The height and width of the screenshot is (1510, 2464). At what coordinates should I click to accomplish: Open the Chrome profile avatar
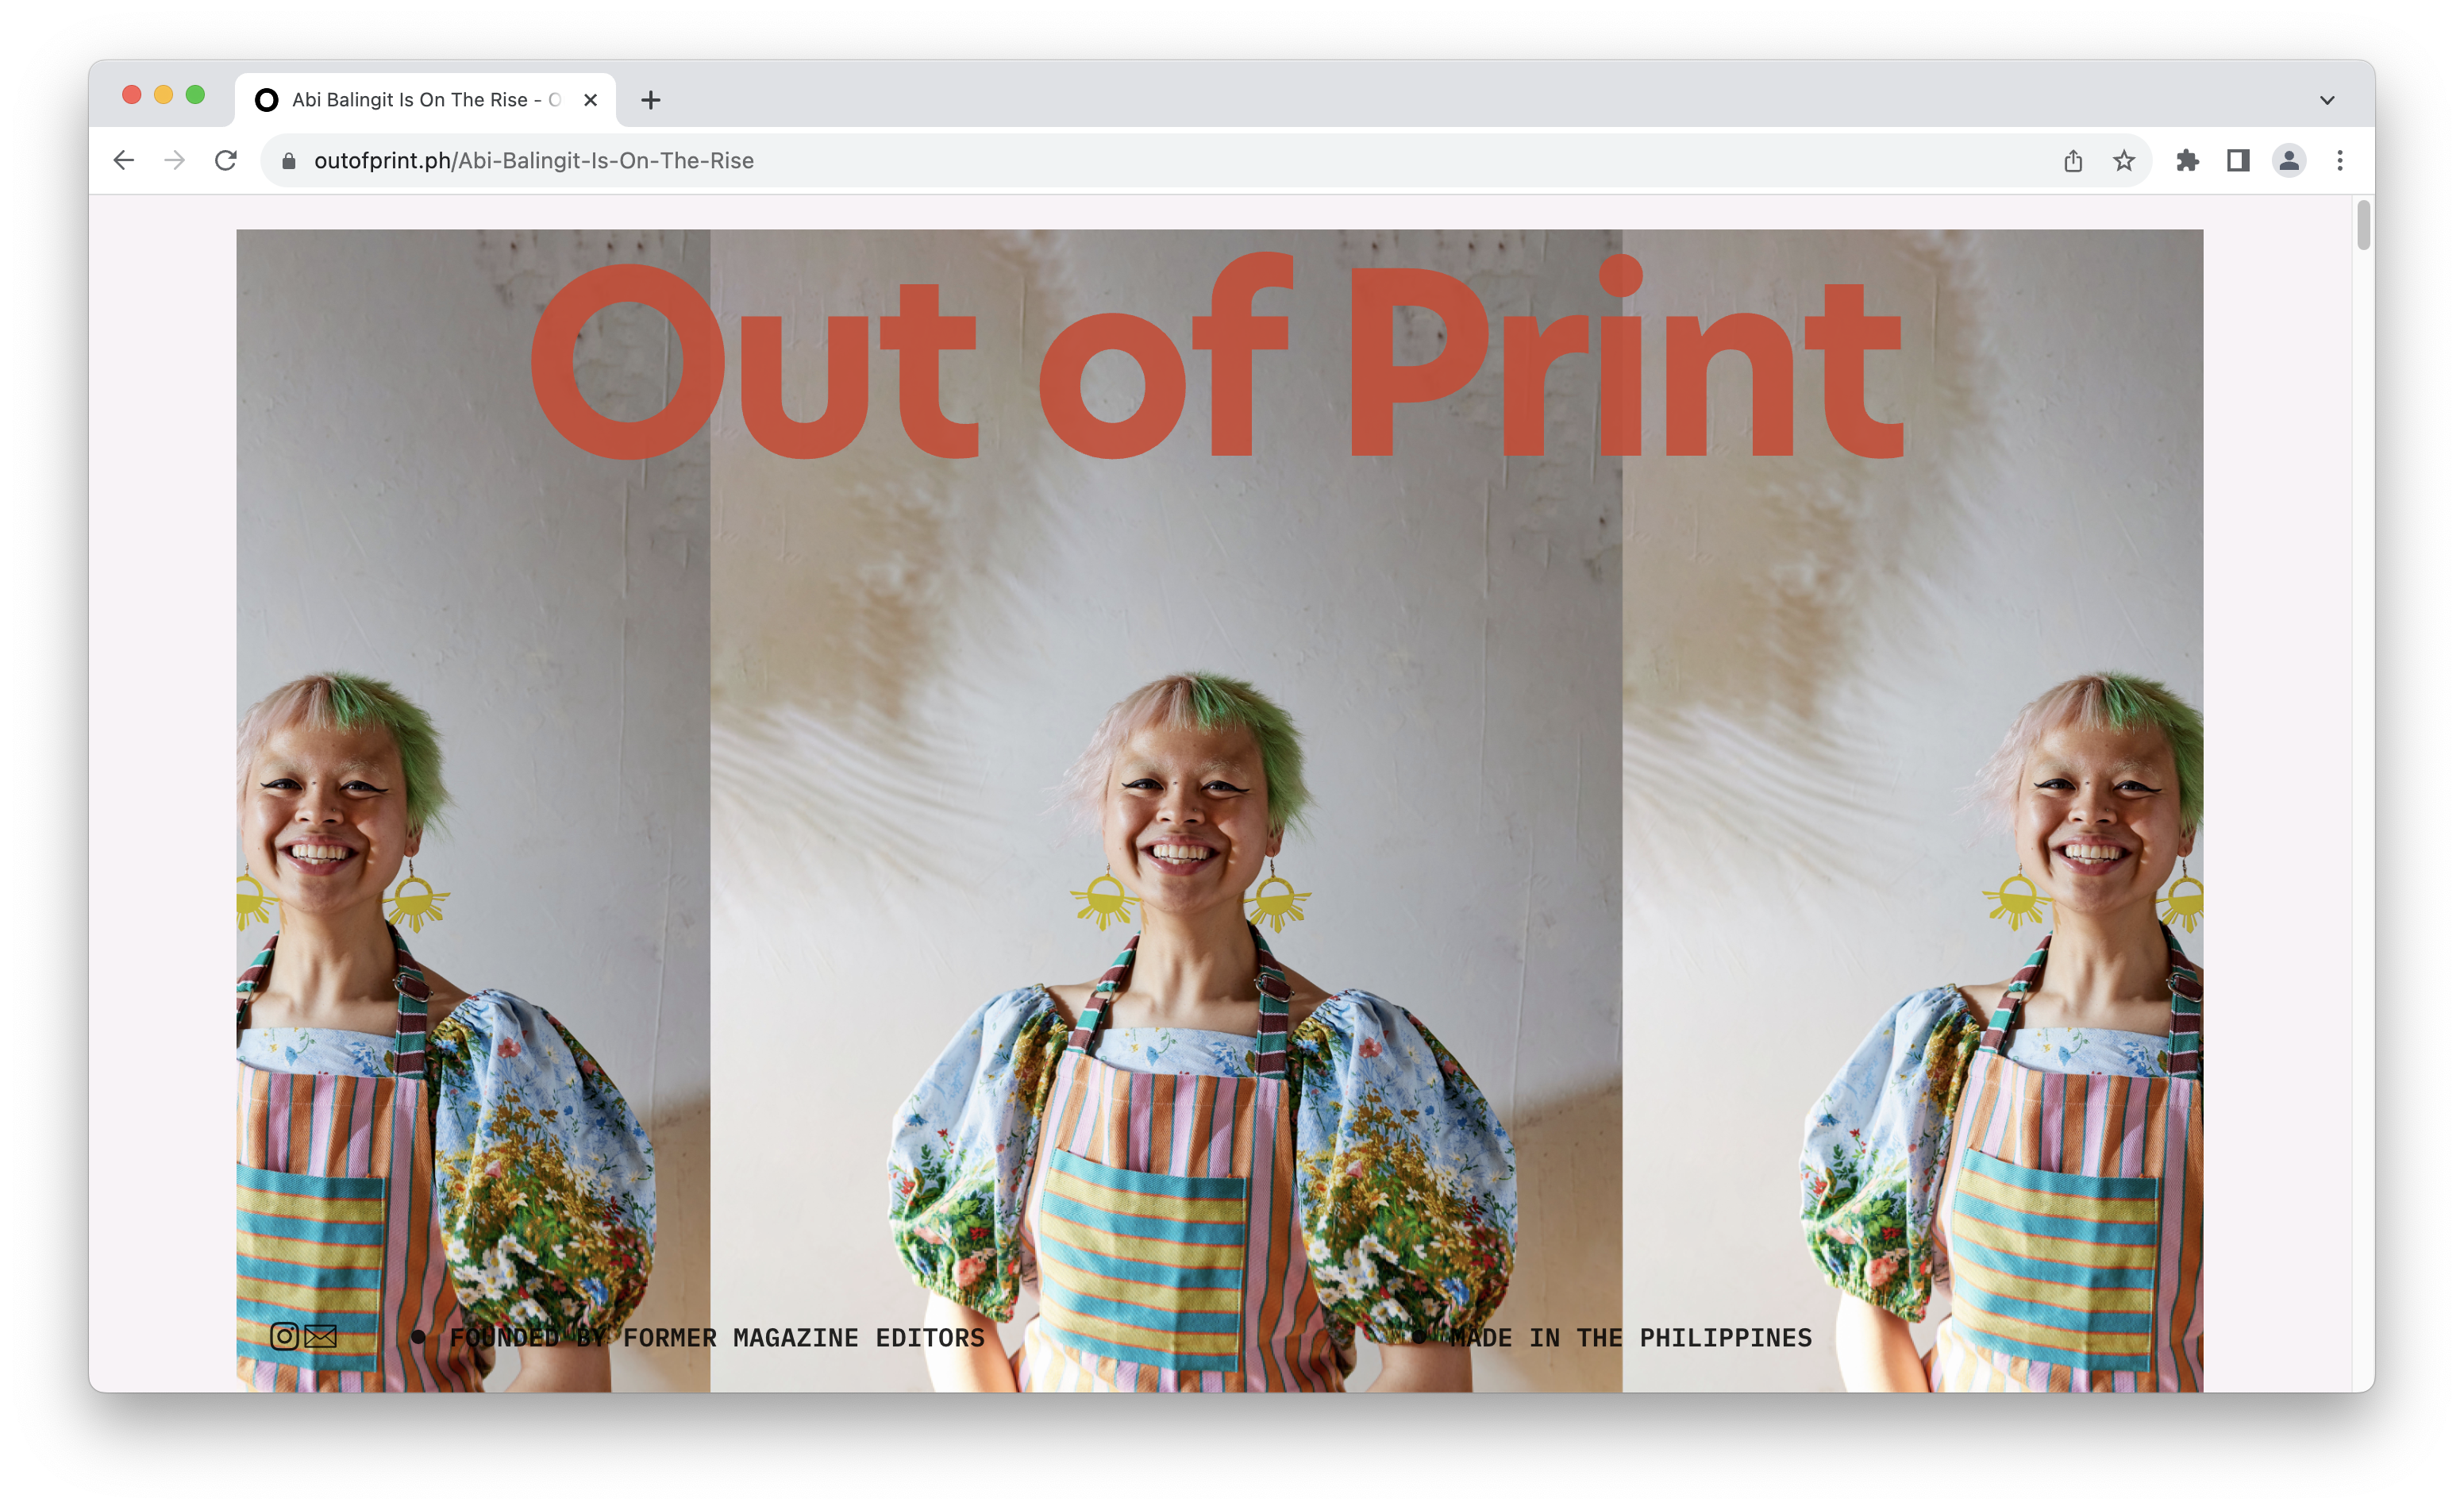coord(2289,161)
